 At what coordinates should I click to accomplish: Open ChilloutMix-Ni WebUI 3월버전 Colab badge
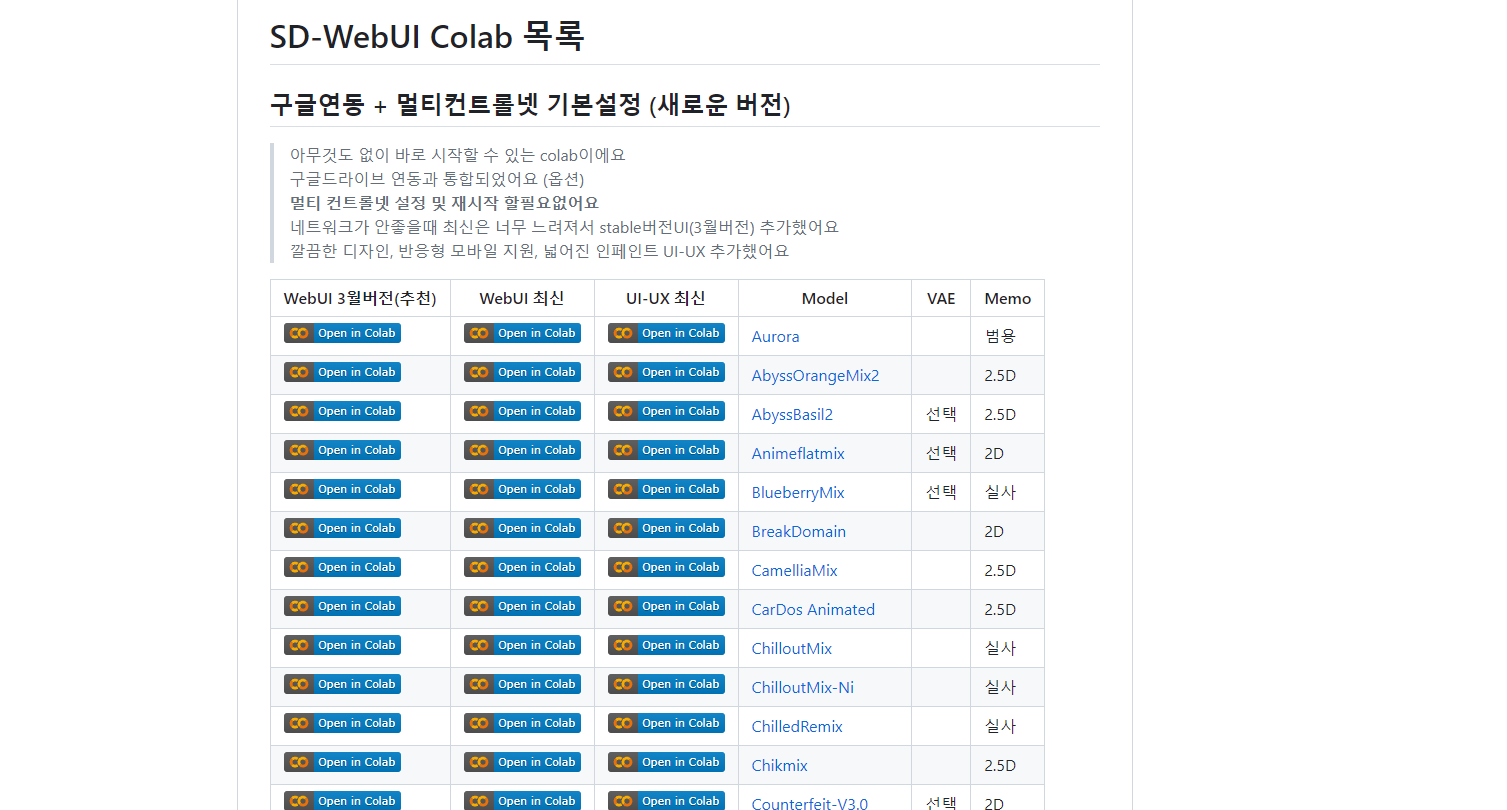pyautogui.click(x=342, y=684)
